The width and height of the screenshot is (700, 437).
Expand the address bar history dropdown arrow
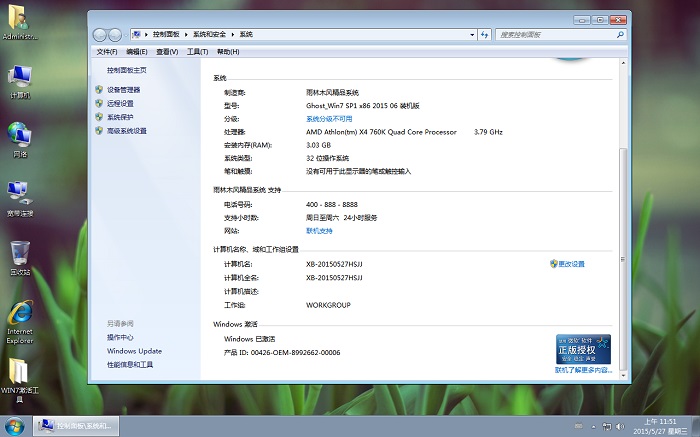click(x=472, y=34)
